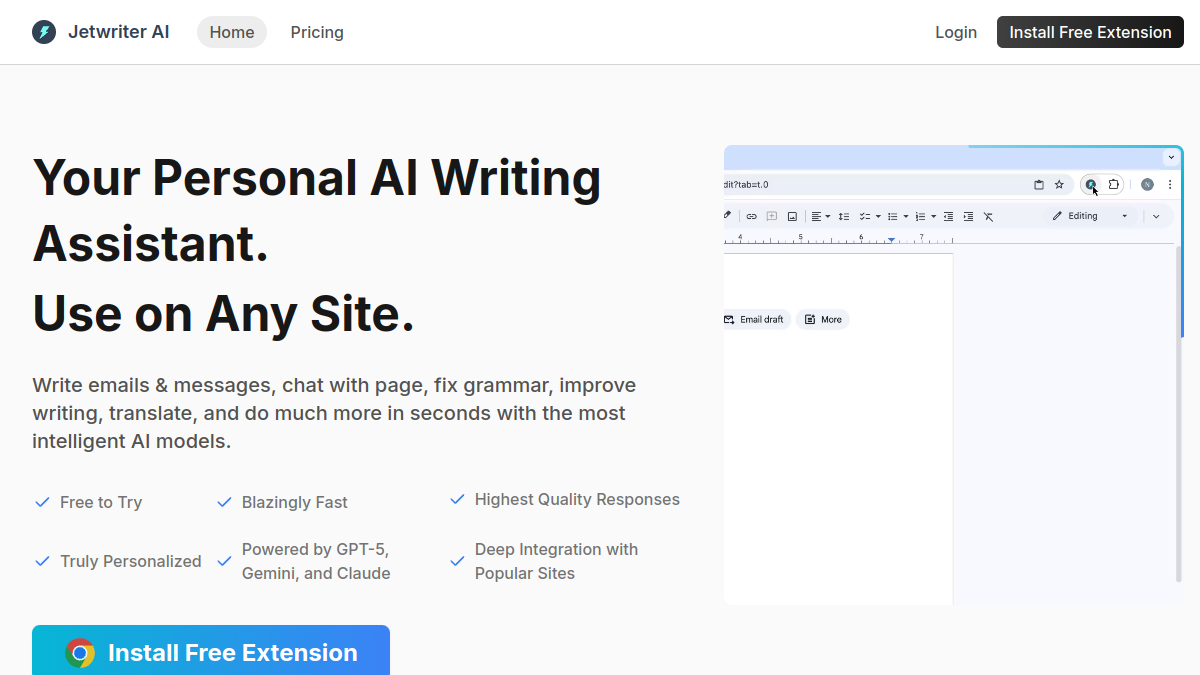Click the More chip in the demo
Viewport: 1200px width, 675px height.
pos(822,320)
